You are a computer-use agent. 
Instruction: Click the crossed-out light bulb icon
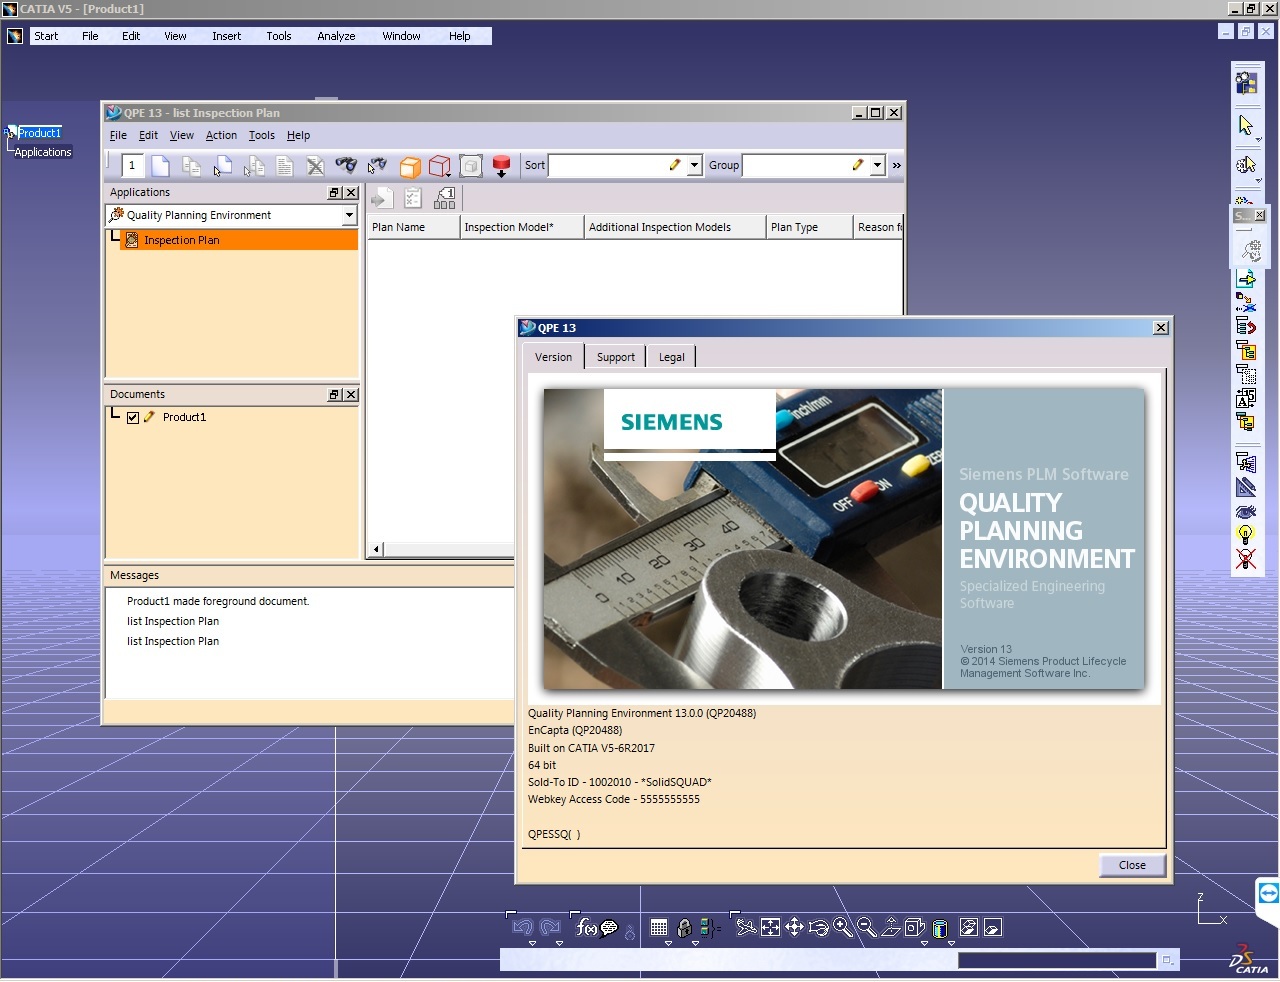tap(1245, 559)
